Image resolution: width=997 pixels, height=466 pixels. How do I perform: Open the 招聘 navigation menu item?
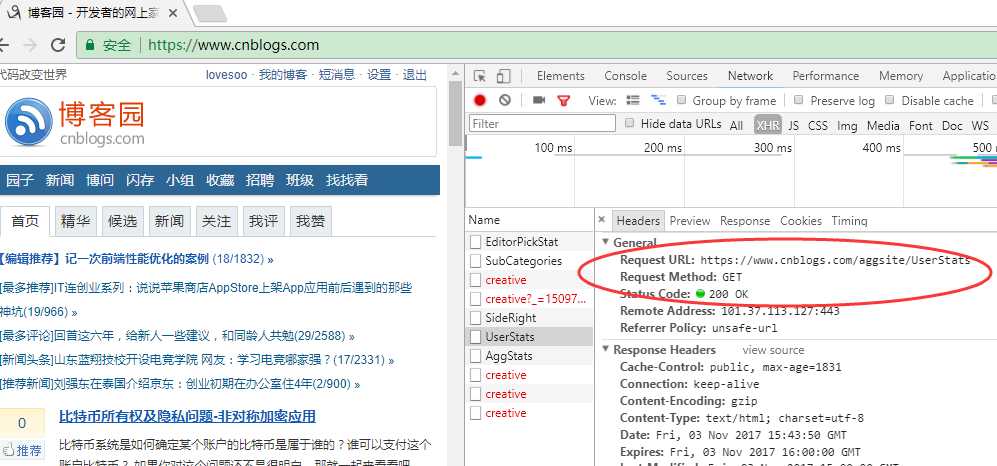259,180
